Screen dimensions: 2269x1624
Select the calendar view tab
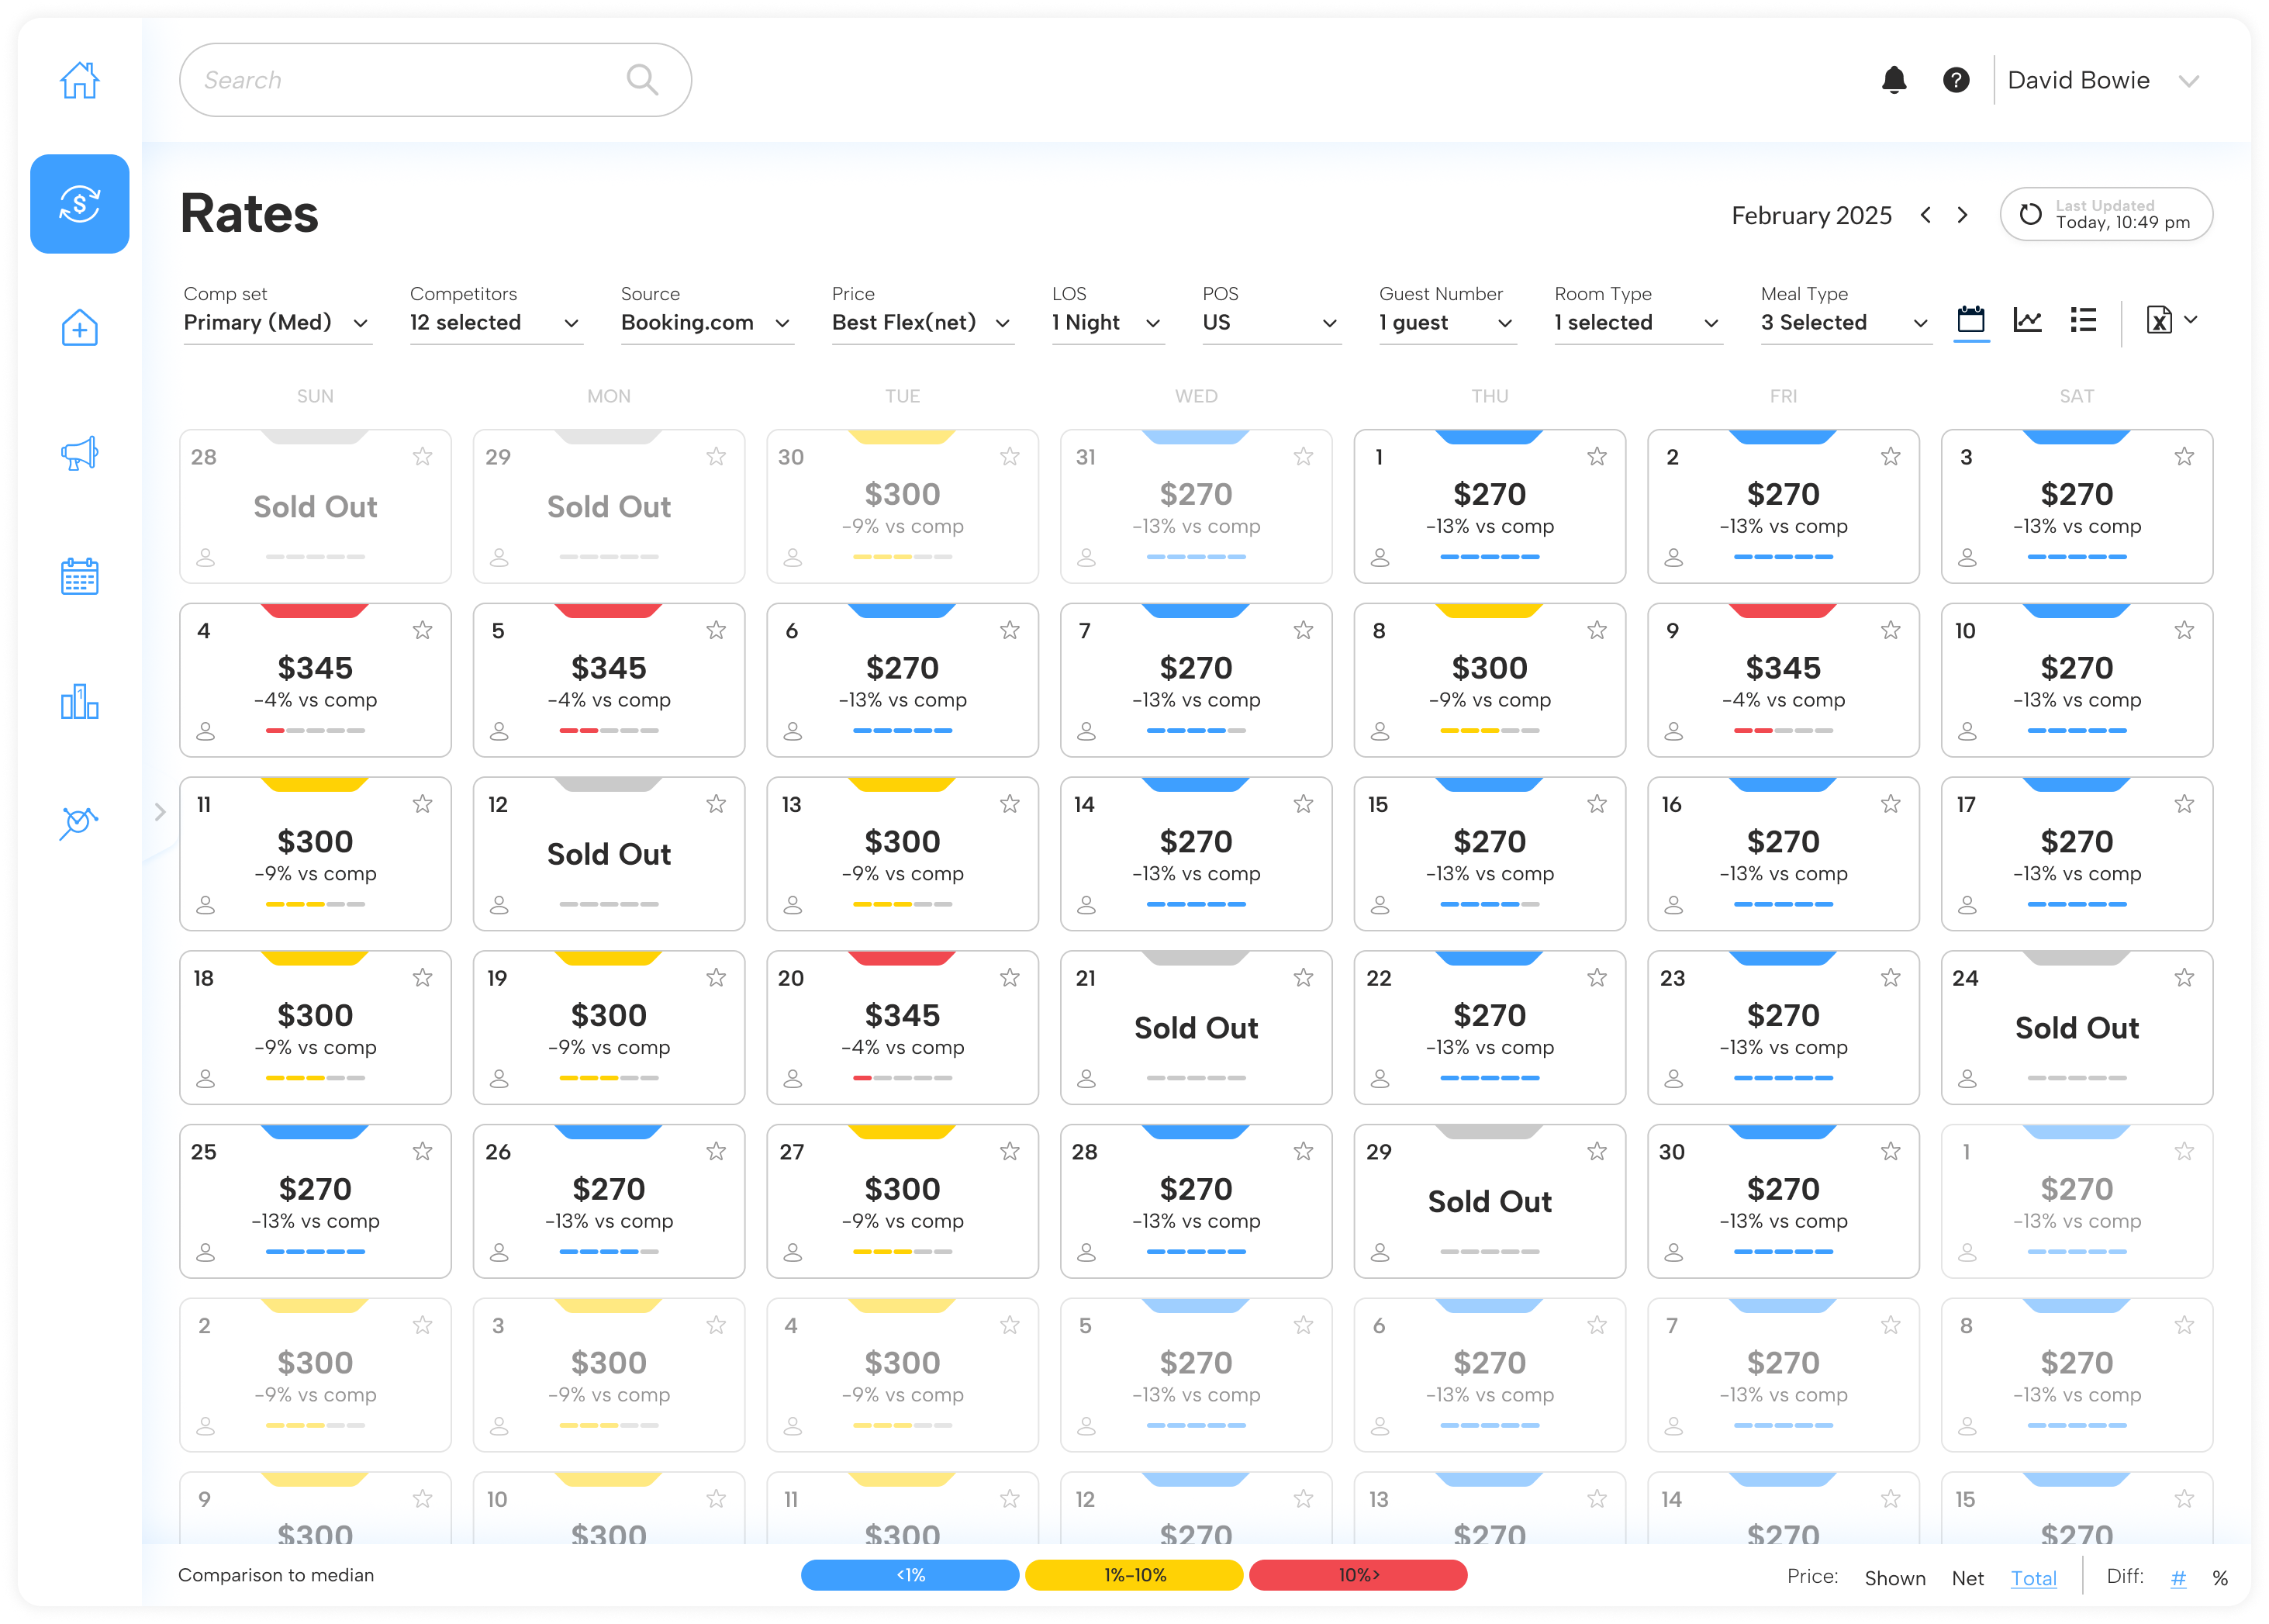(x=1971, y=321)
